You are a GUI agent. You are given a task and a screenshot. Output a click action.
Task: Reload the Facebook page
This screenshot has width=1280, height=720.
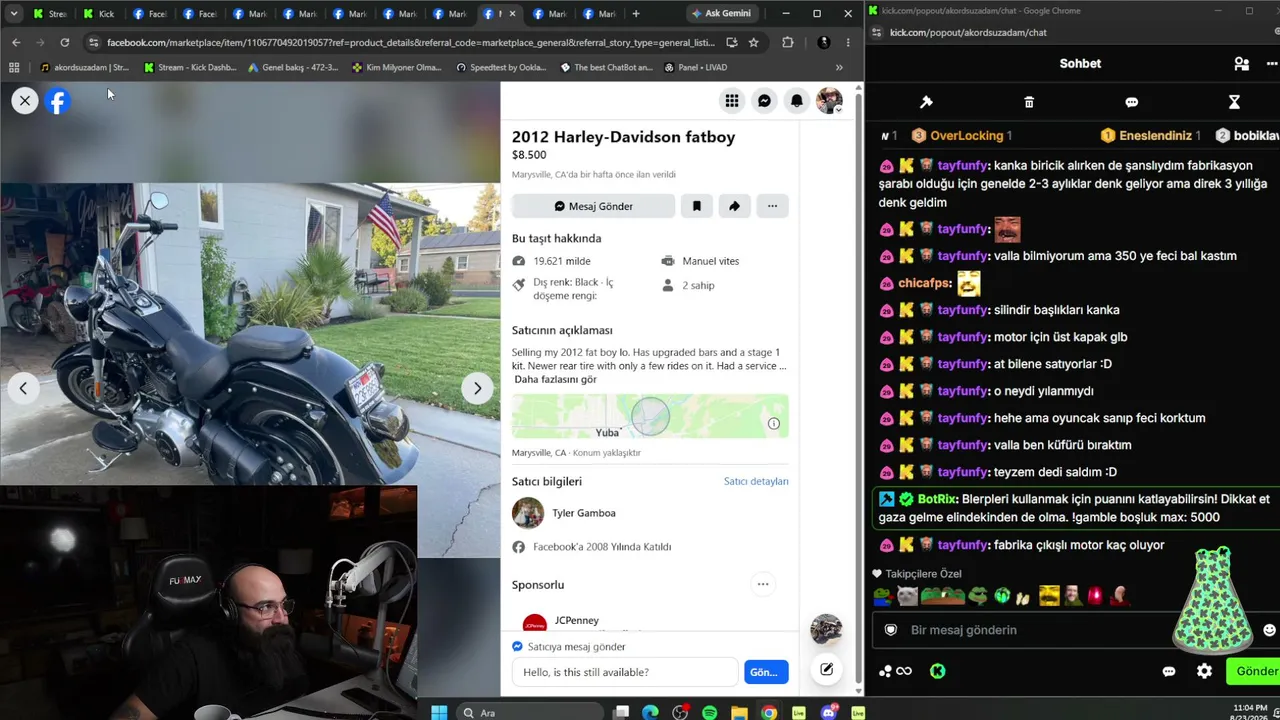pyautogui.click(x=64, y=43)
